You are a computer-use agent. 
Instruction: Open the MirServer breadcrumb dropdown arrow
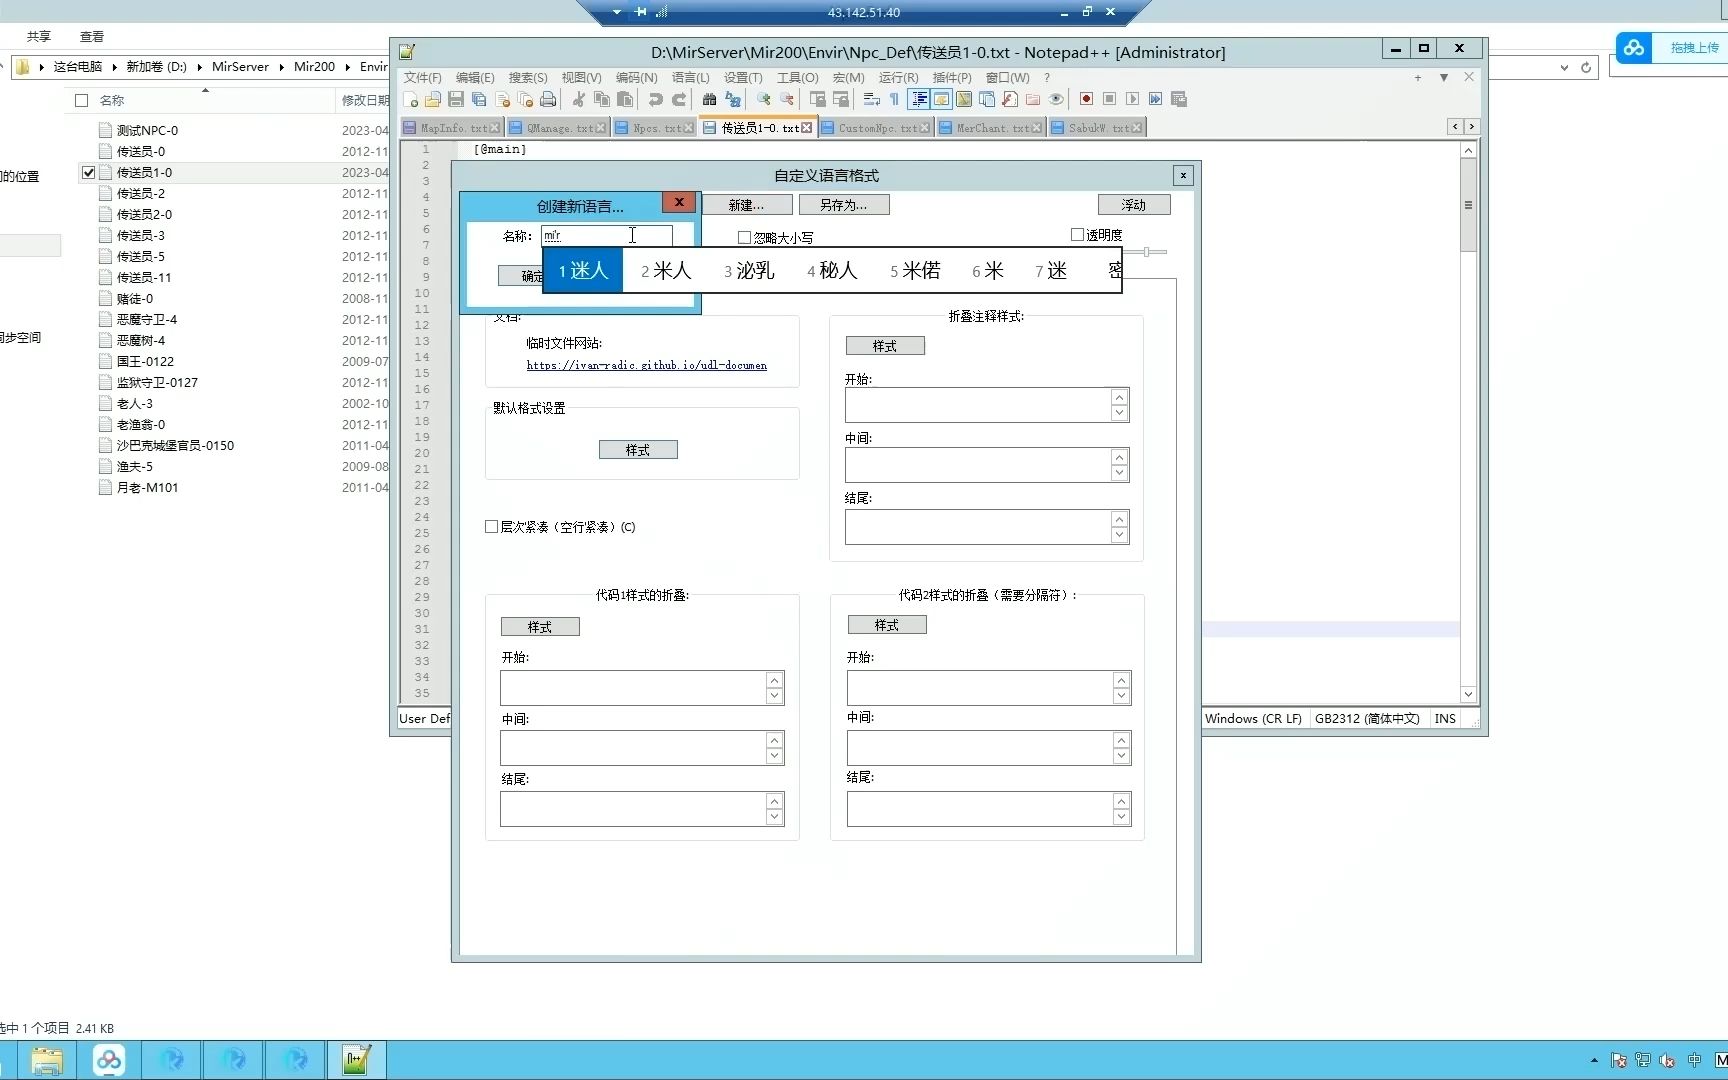(x=282, y=67)
